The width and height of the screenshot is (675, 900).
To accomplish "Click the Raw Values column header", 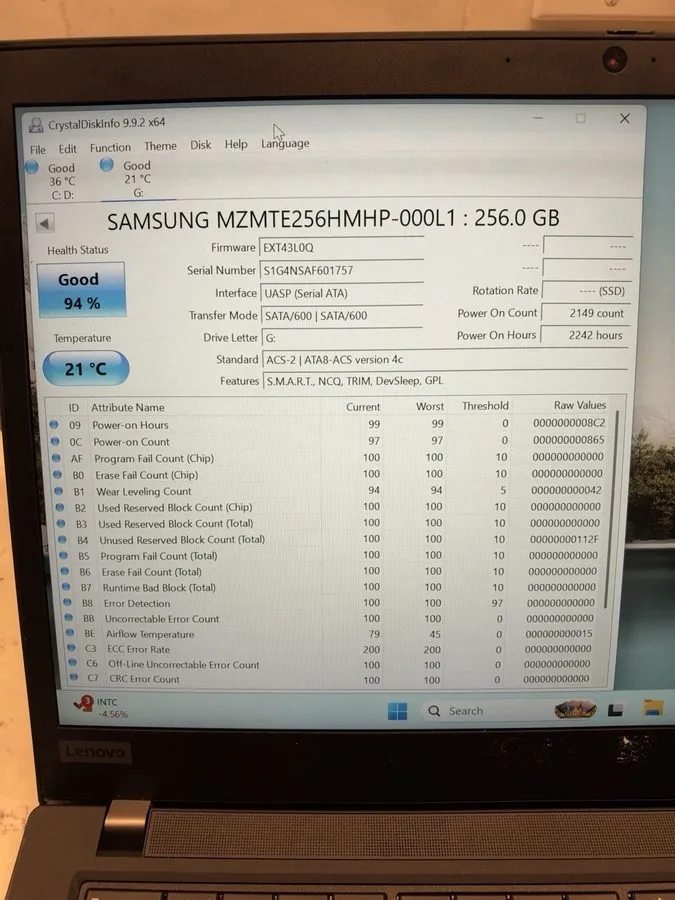I will click(580, 405).
